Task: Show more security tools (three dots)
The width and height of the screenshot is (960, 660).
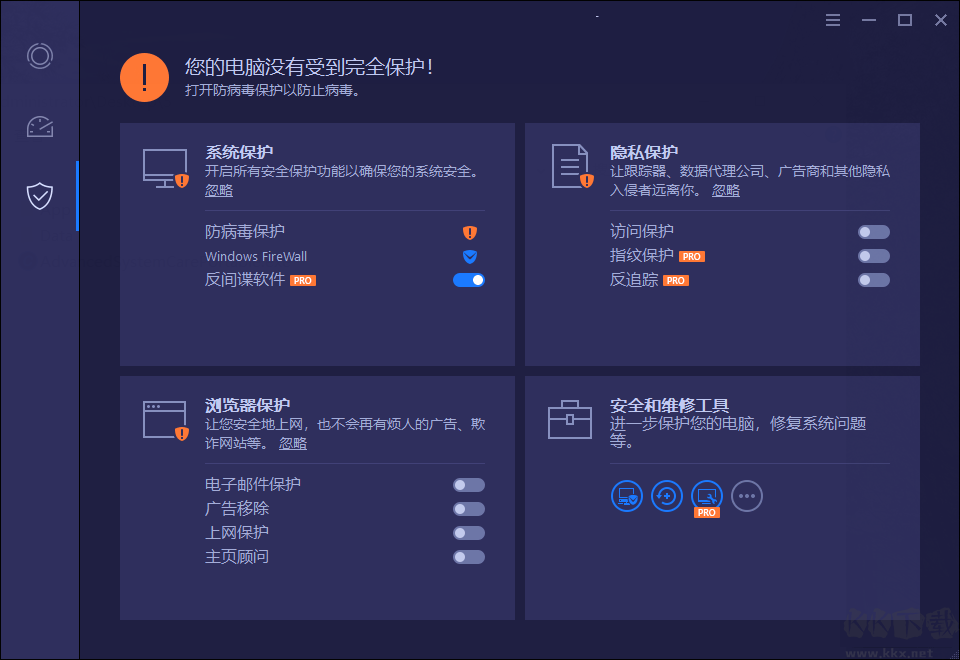Action: pyautogui.click(x=747, y=496)
